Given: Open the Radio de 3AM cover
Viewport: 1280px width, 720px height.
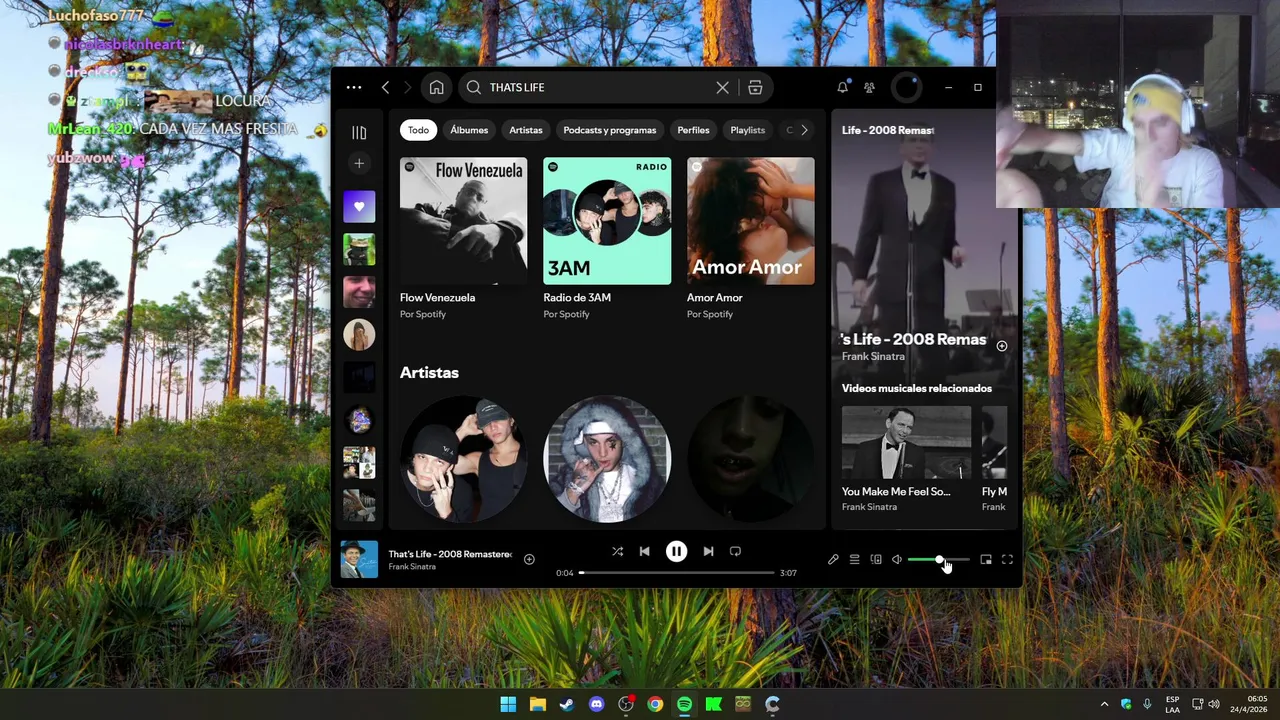Looking at the screenshot, I should (x=607, y=221).
